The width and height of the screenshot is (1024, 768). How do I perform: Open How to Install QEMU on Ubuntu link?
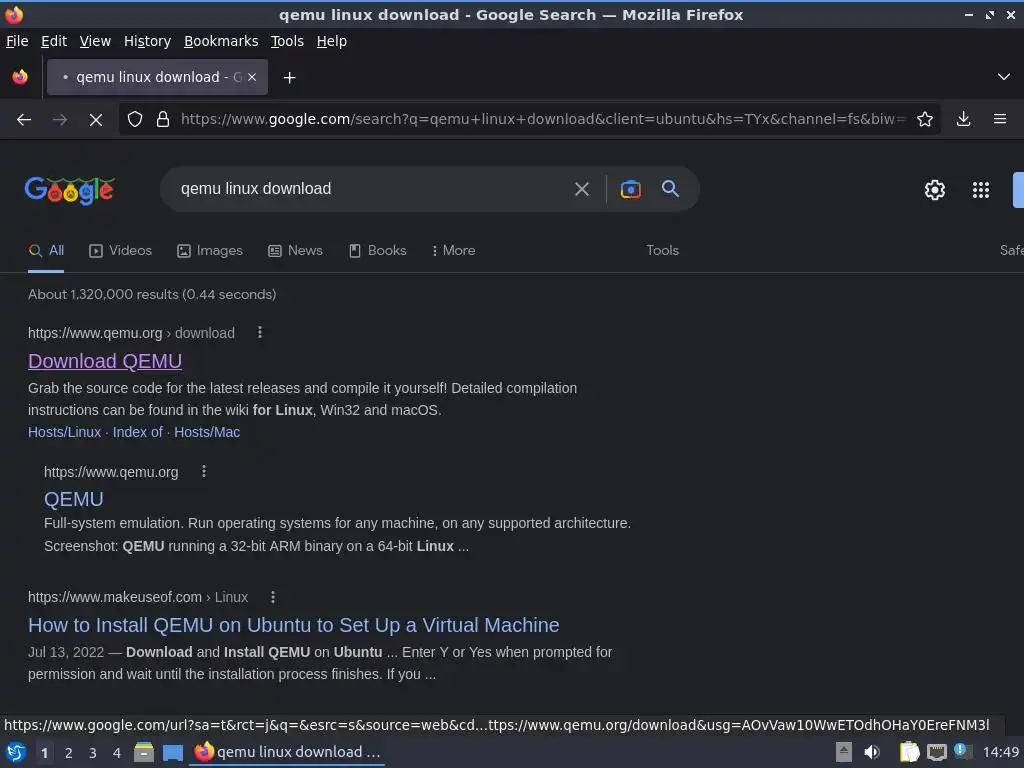coord(294,626)
